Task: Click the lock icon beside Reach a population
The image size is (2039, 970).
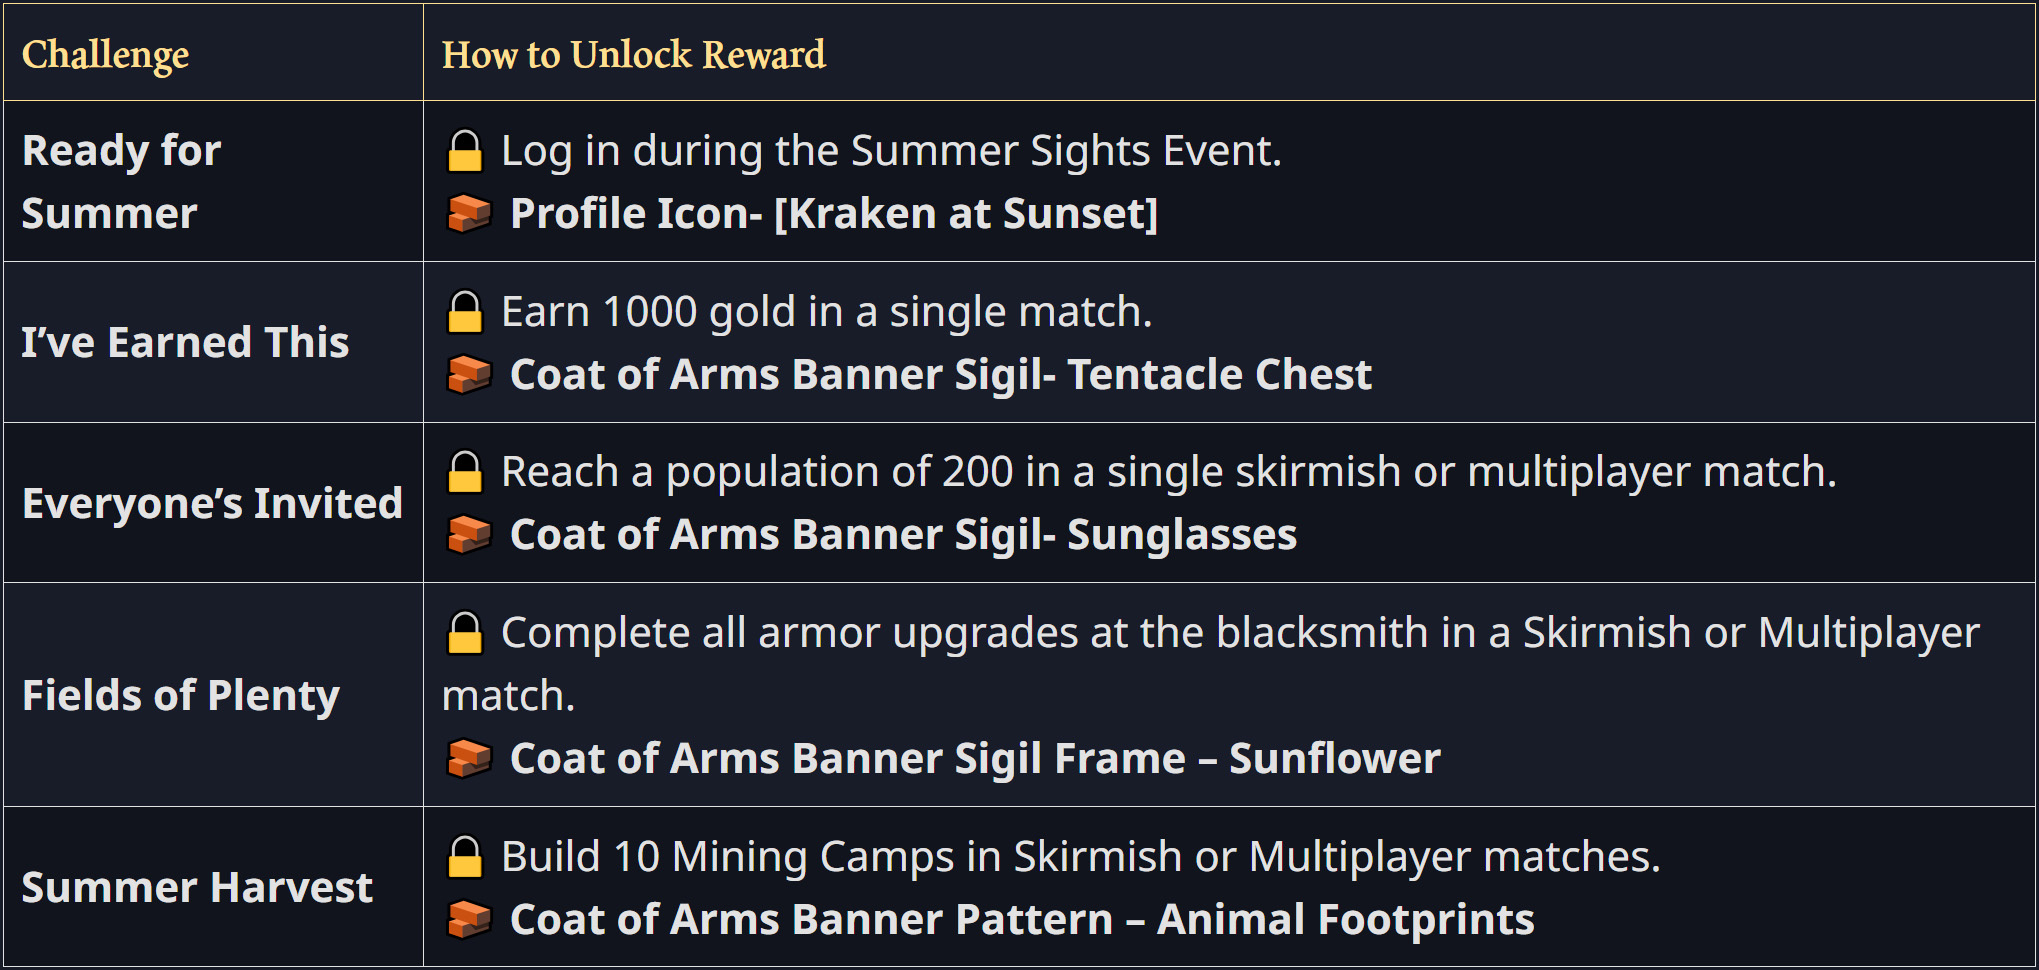Action: [x=465, y=472]
